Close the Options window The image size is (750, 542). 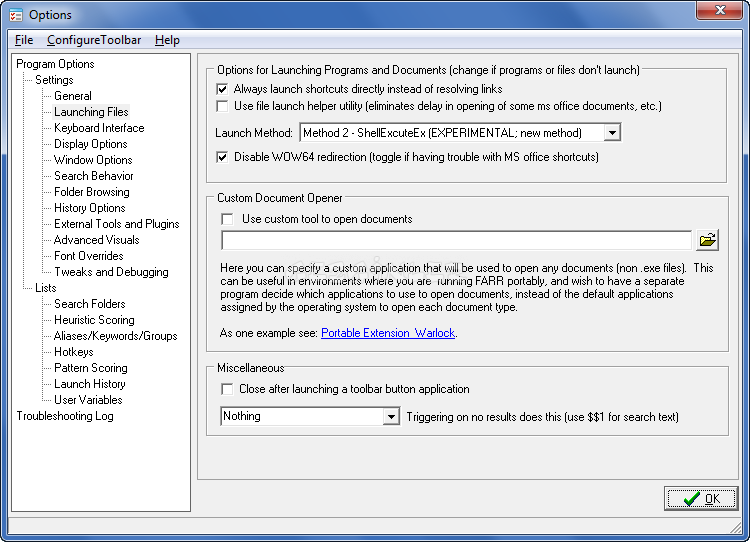719,11
